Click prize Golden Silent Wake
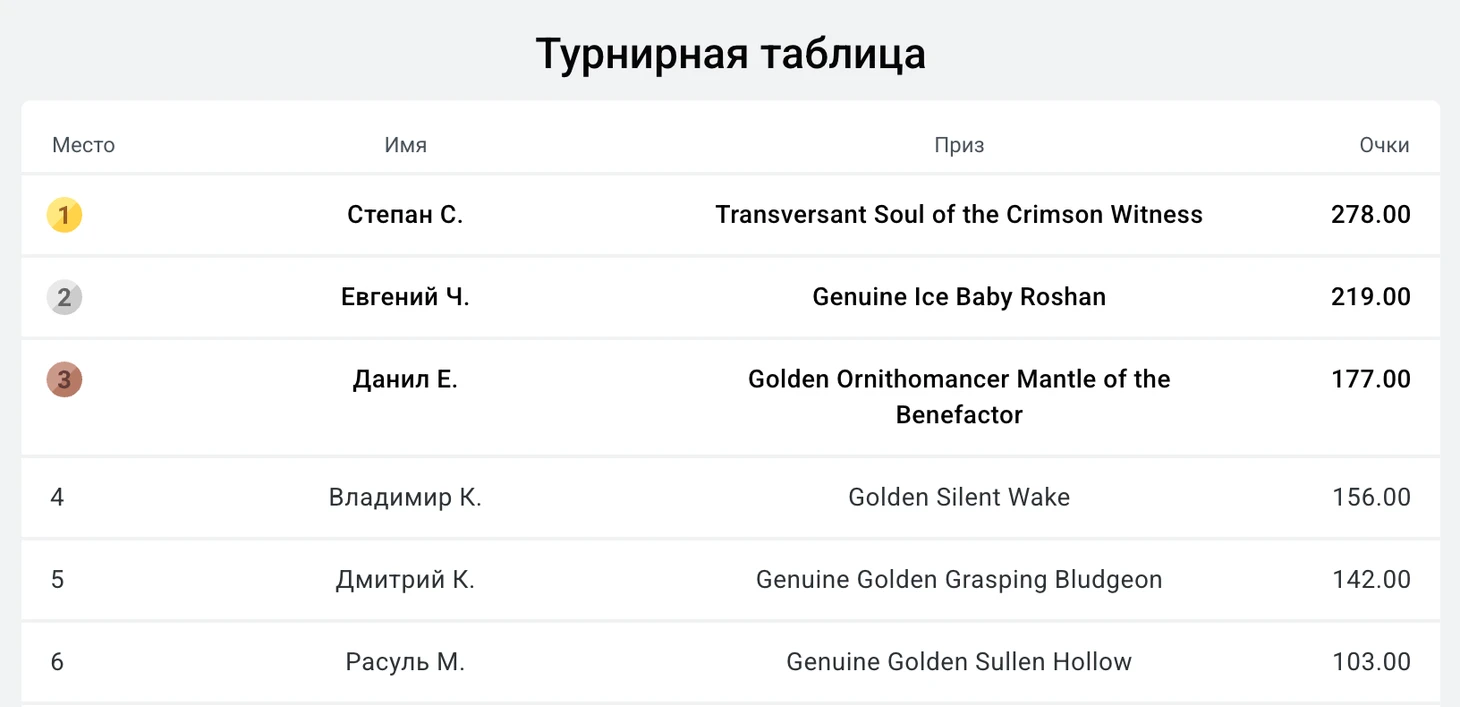The height and width of the screenshot is (707, 1460). point(959,497)
